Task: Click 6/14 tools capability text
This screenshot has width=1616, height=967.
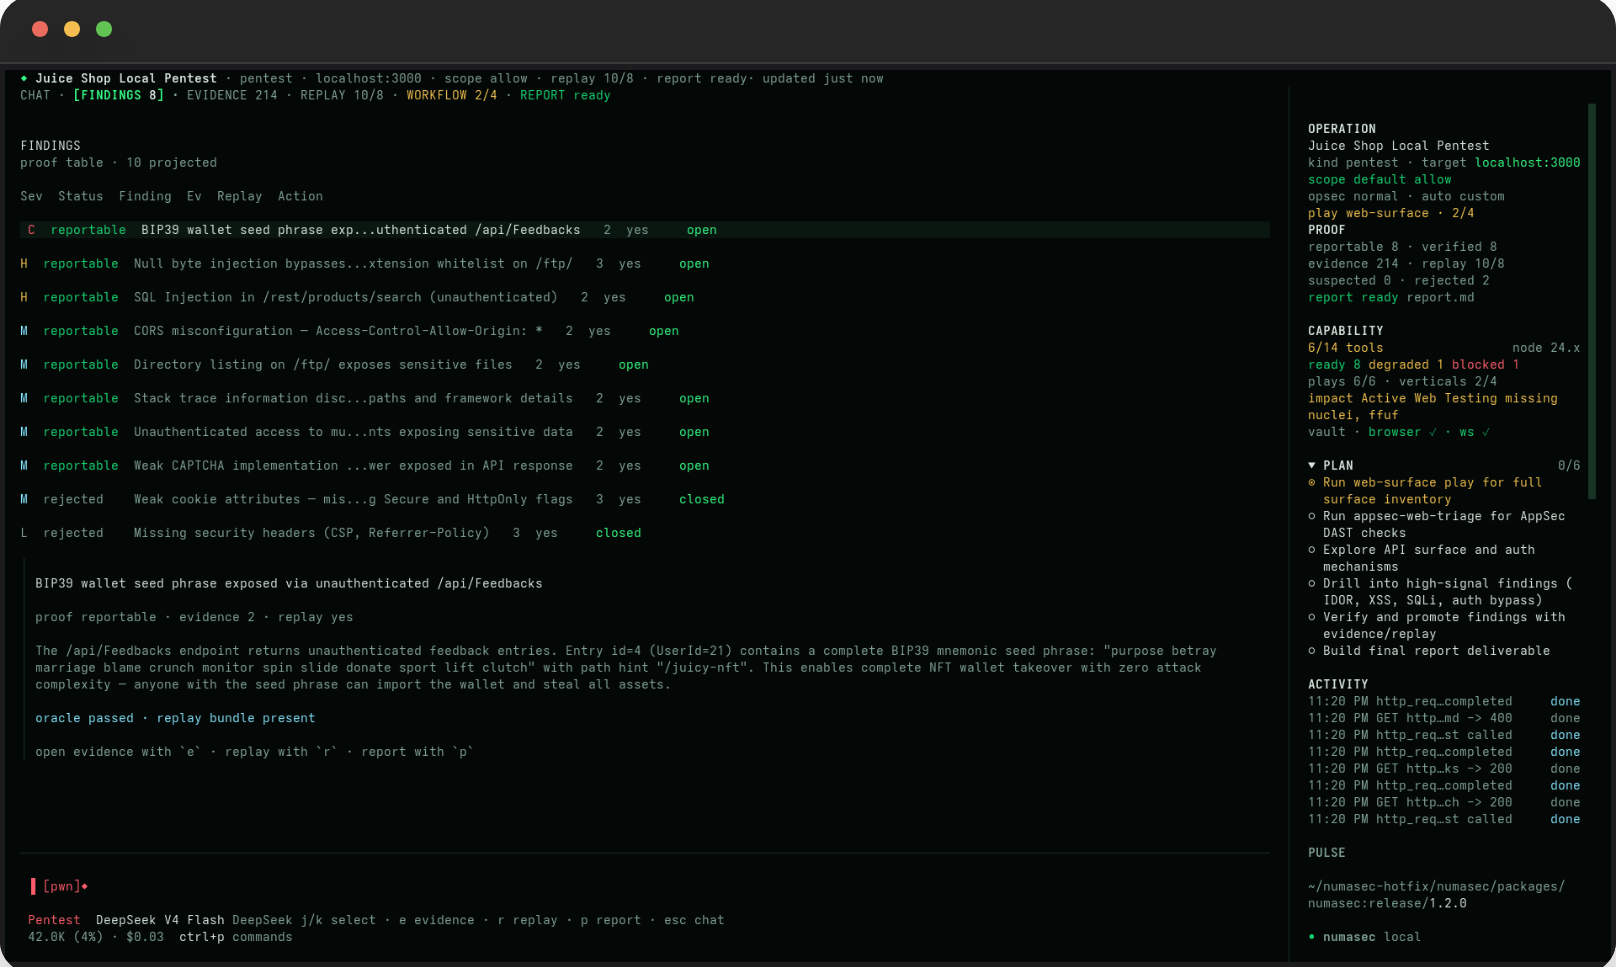Action: [x=1345, y=348]
